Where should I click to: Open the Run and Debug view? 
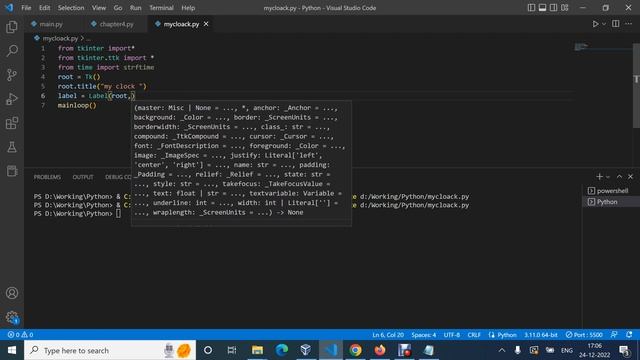click(x=12, y=99)
